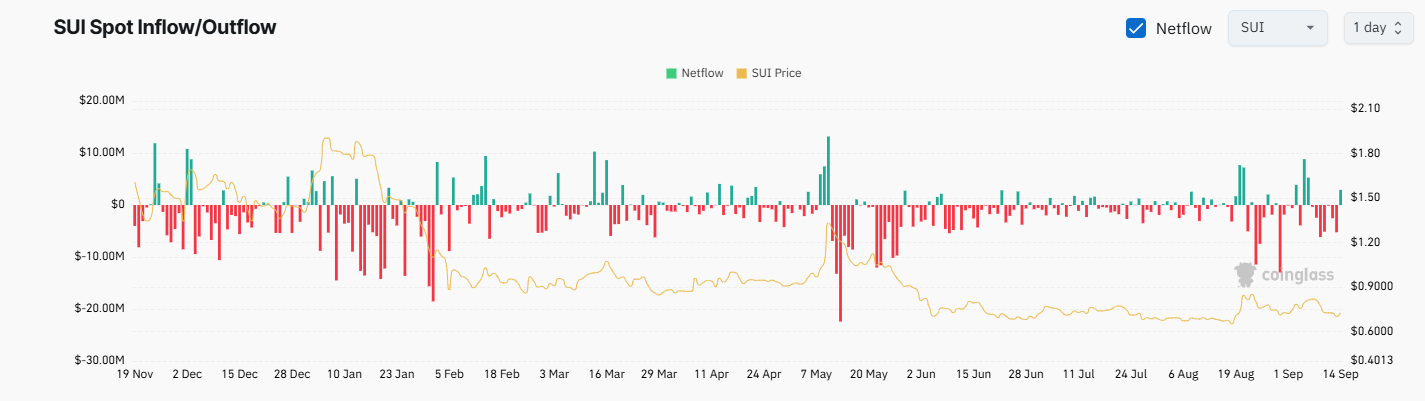Click the 6 Aug date label
1425x401 pixels.
pos(1182,374)
